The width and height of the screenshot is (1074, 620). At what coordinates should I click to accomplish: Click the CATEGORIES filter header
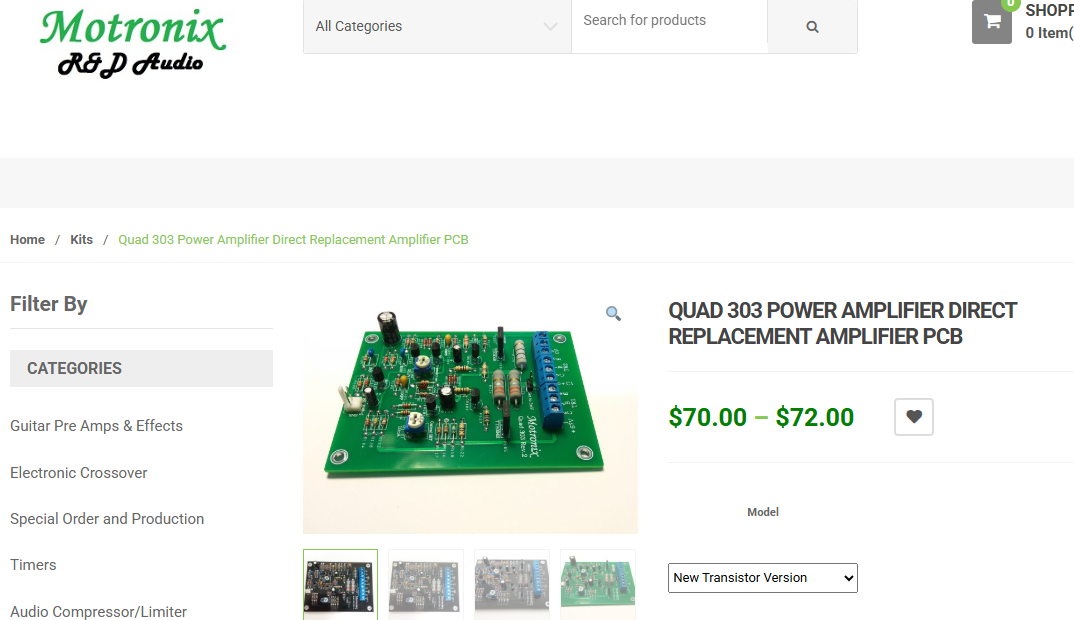[x=141, y=369]
